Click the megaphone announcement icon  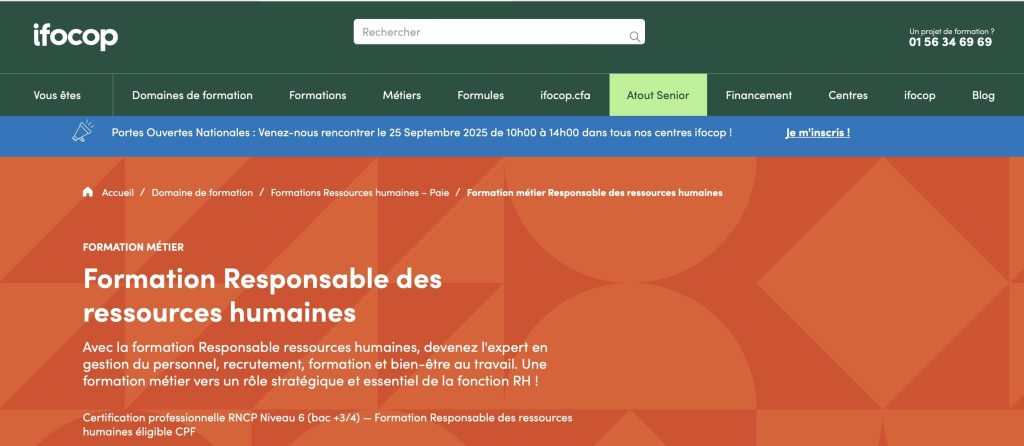point(83,133)
